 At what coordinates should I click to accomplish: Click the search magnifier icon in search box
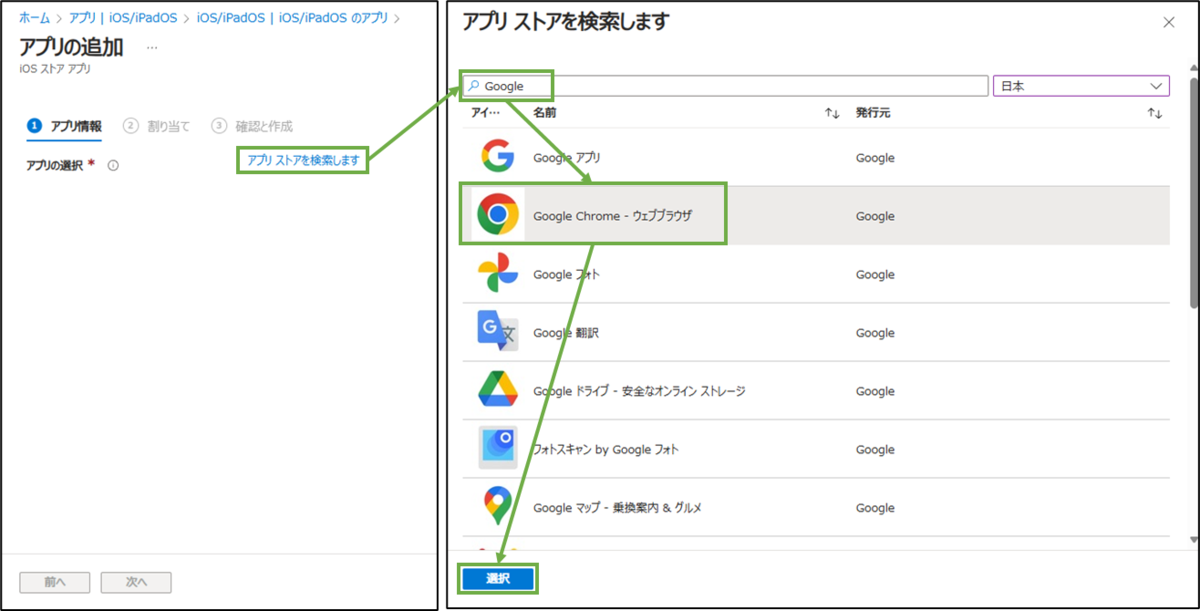(474, 86)
